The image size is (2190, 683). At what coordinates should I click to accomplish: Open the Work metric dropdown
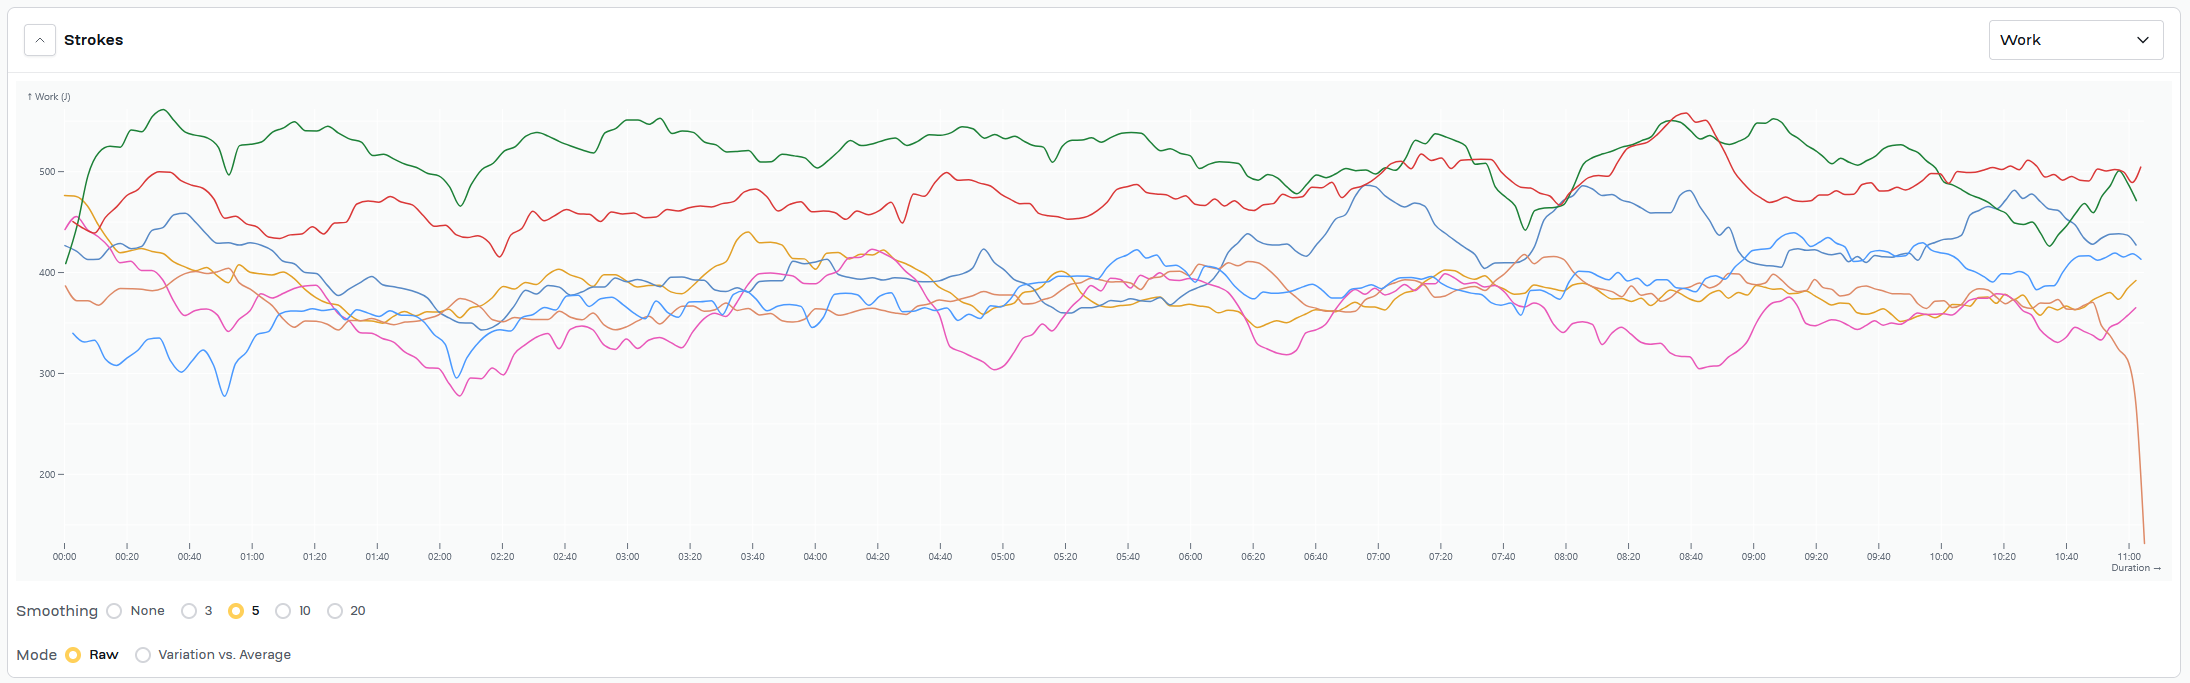click(2075, 40)
